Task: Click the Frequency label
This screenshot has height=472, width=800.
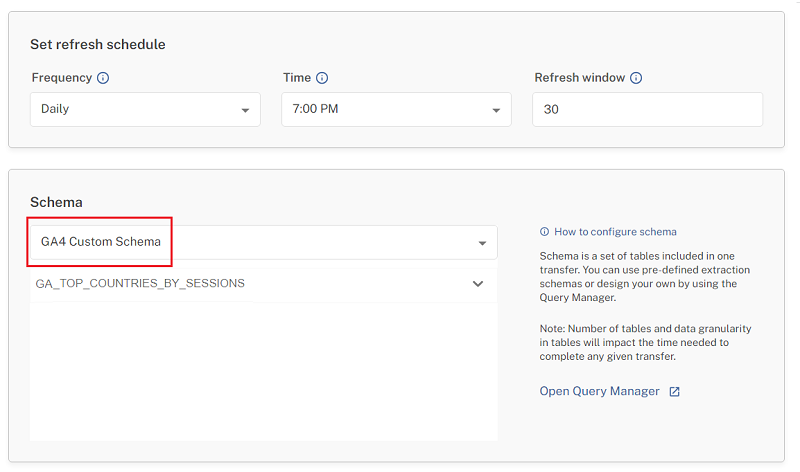Action: [x=62, y=78]
